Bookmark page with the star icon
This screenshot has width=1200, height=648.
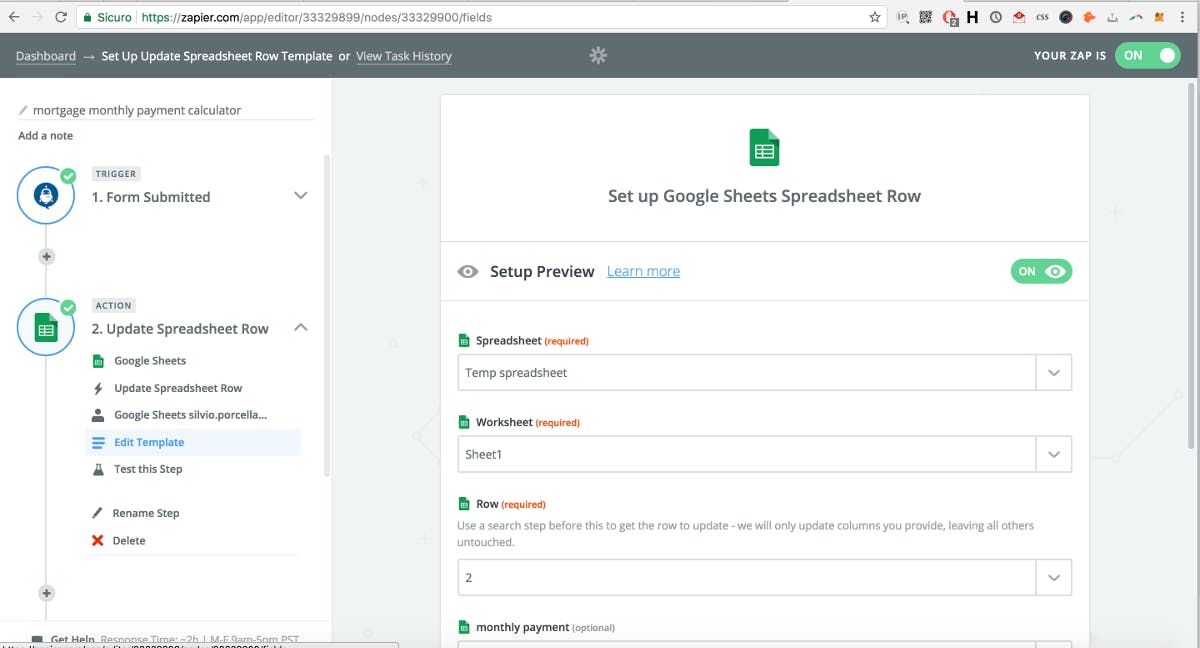click(x=875, y=17)
